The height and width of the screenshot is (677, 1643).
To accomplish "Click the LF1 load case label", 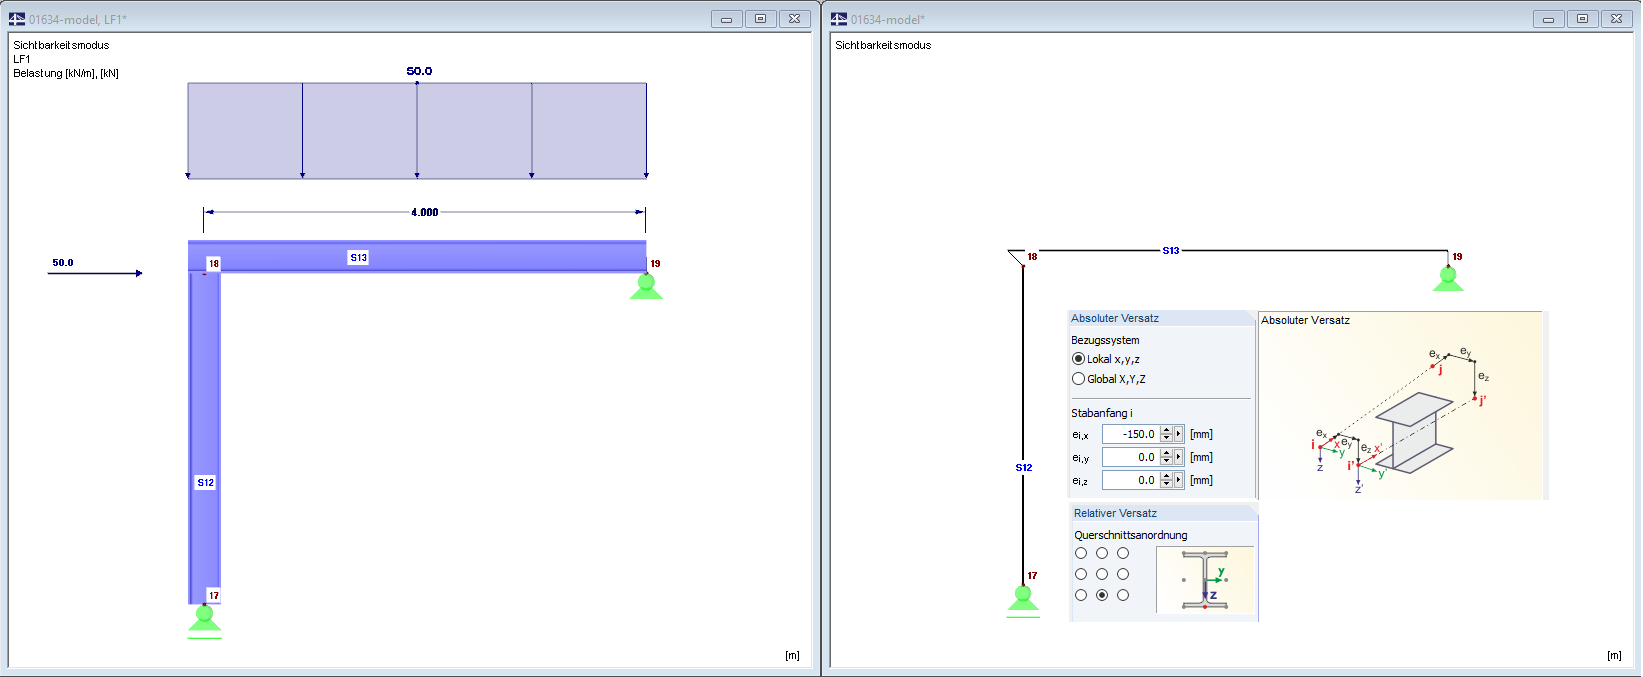I will point(22,59).
